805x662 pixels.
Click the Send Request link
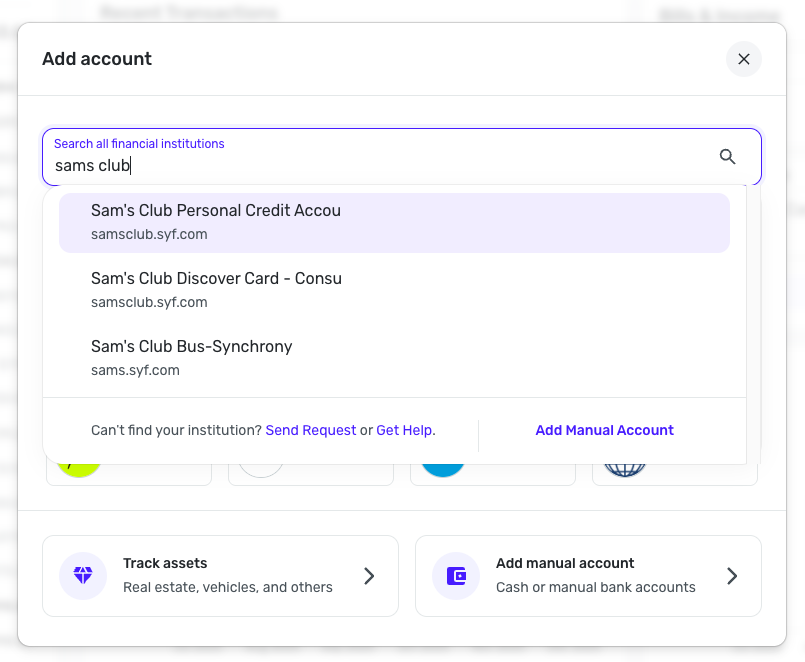tap(310, 430)
